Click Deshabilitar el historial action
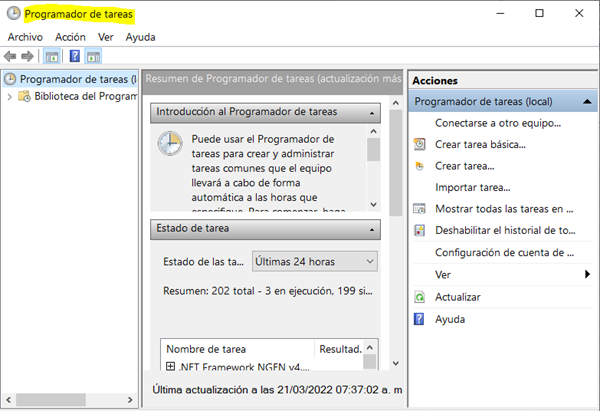Screen dimensions: 600x411 pyautogui.click(x=505, y=230)
